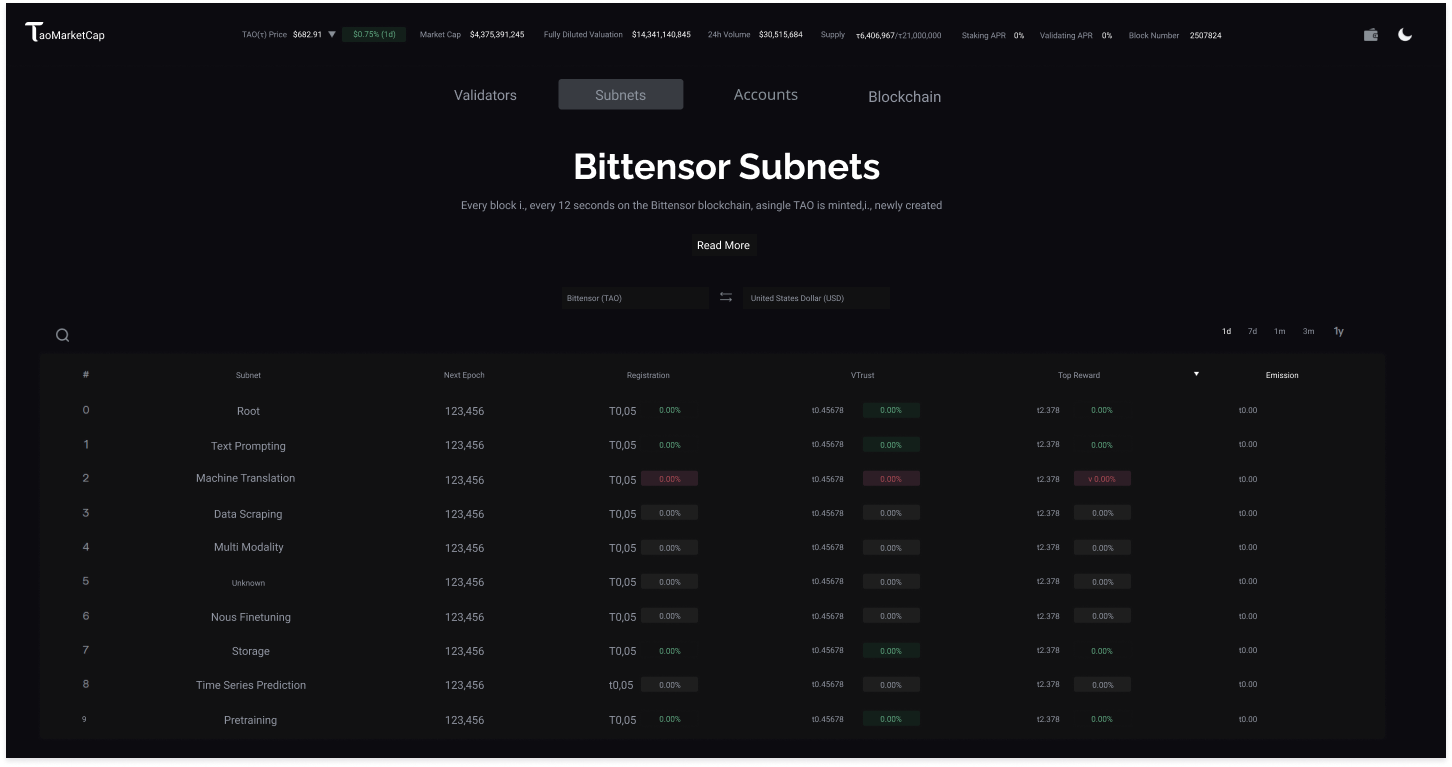Select the 1m time range

[x=1280, y=331]
